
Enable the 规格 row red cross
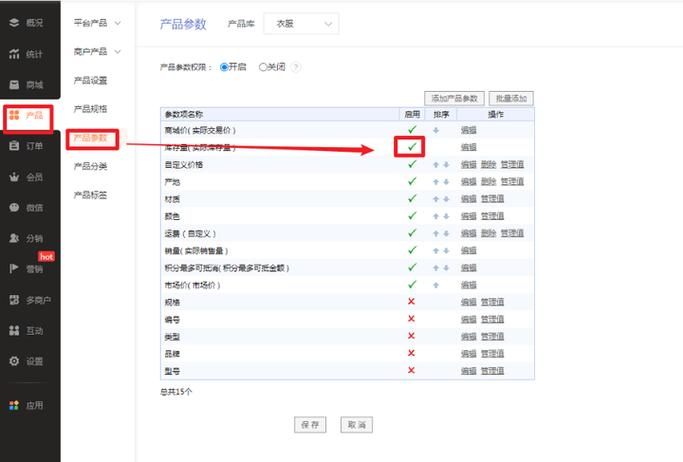pyautogui.click(x=411, y=301)
